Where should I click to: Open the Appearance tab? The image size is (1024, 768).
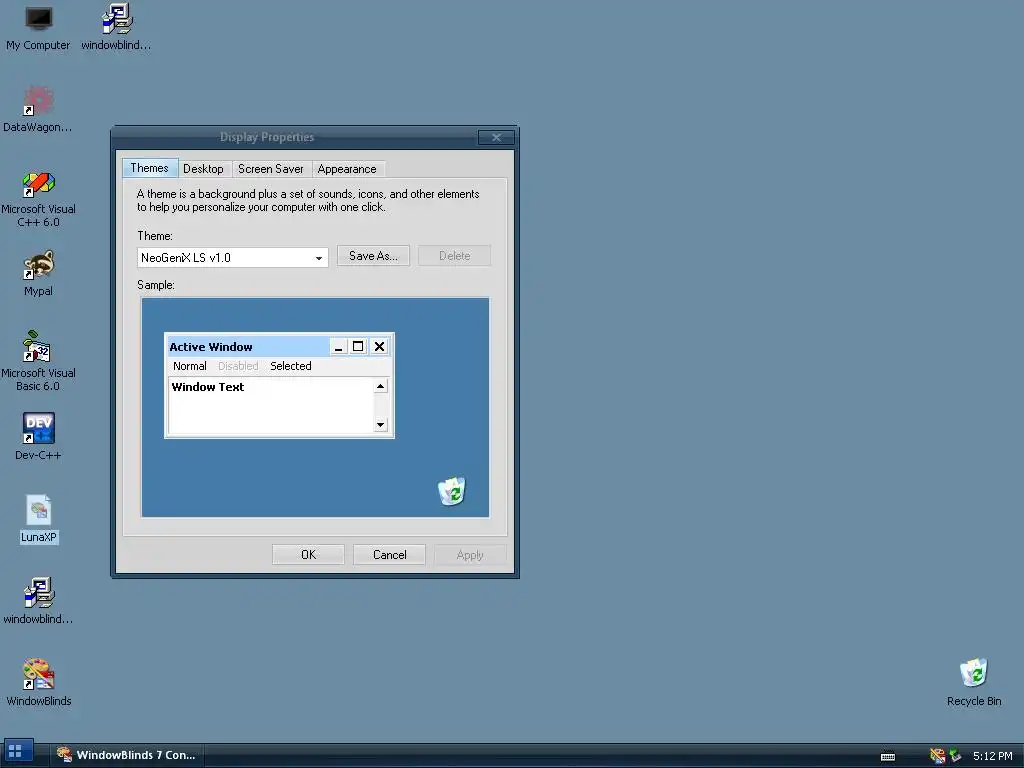[347, 169]
